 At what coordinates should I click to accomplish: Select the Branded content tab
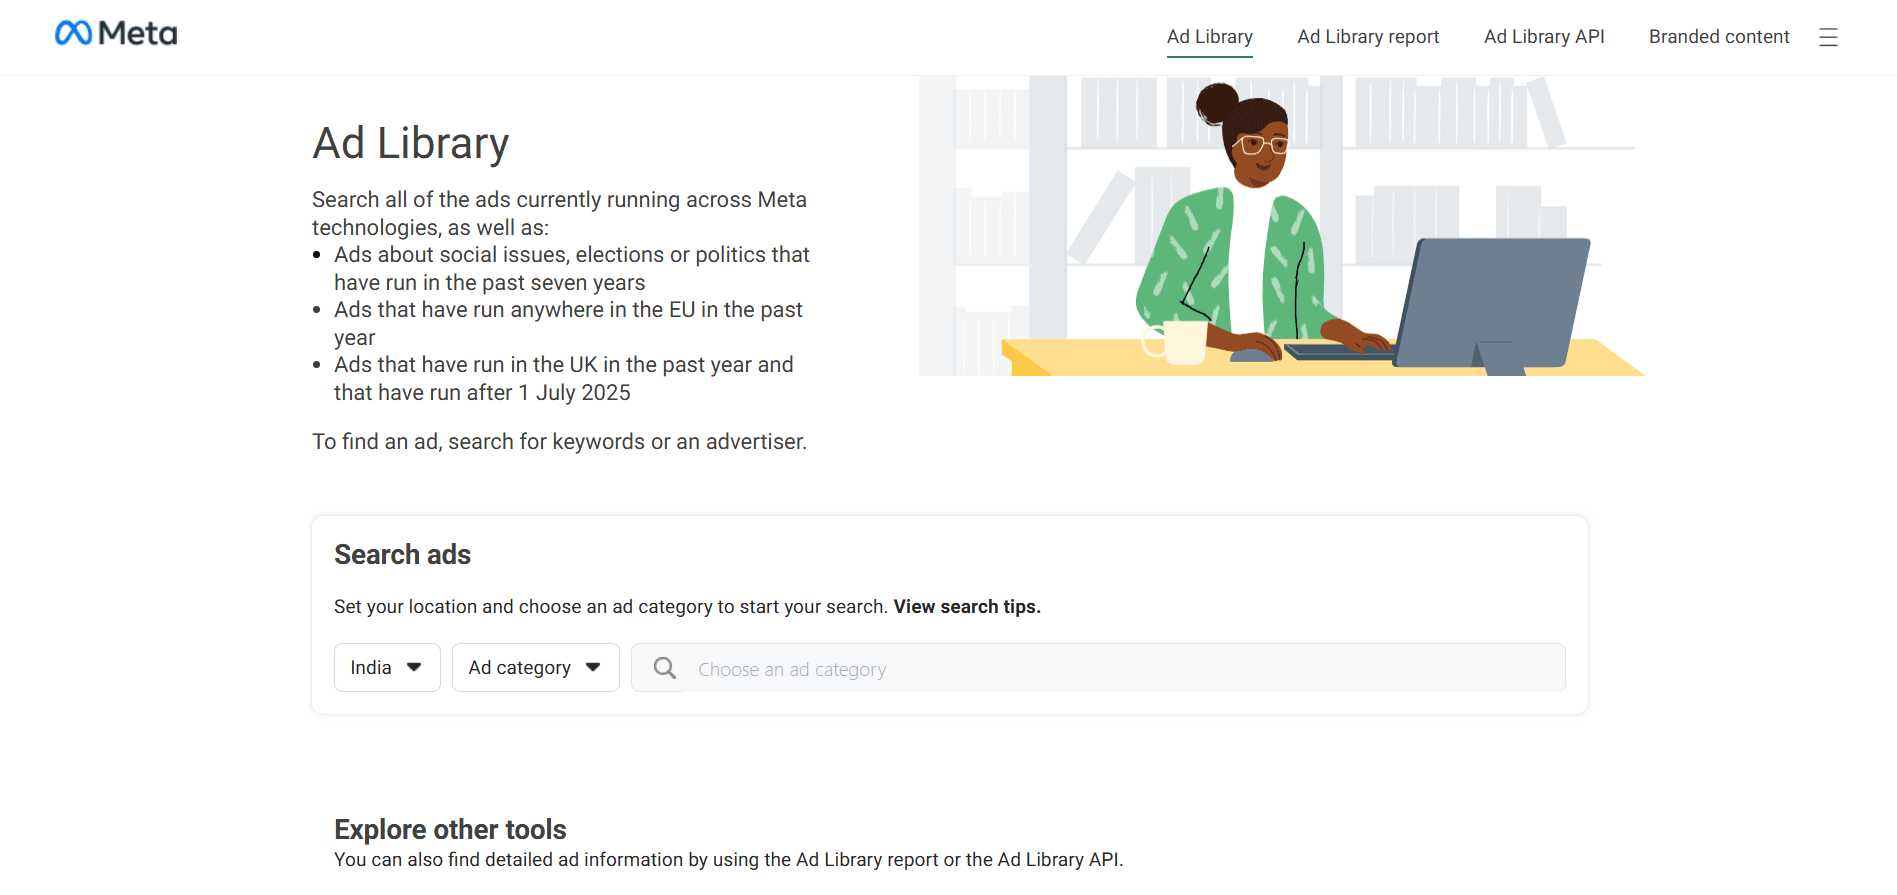[1719, 37]
